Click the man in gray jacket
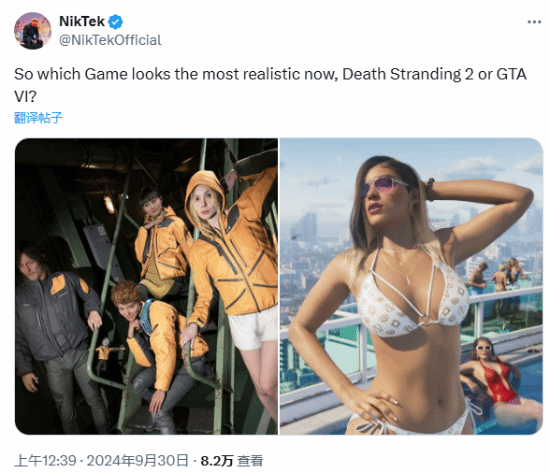The height and width of the screenshot is (473, 550). point(58,333)
